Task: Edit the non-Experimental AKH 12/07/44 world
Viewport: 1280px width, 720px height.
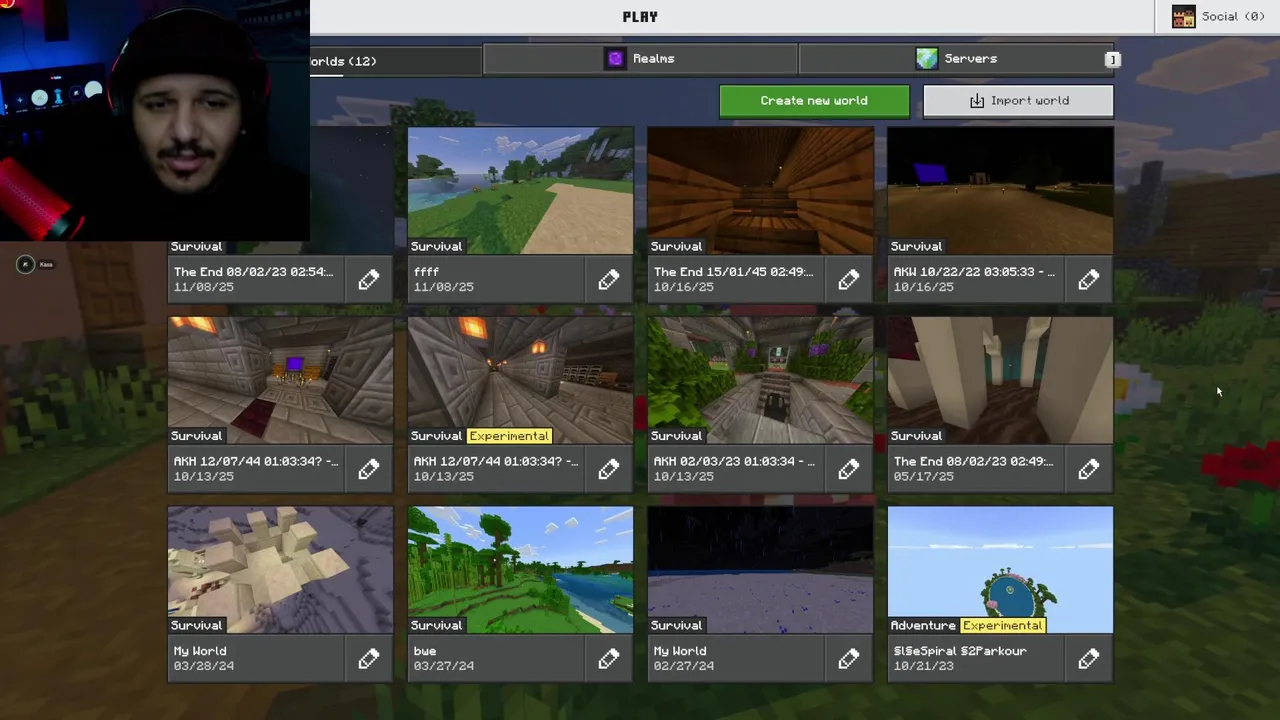Action: pos(369,470)
